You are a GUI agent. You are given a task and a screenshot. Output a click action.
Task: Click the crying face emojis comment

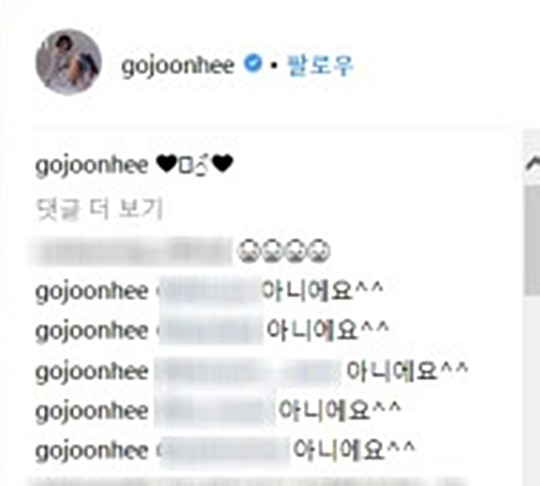pyautogui.click(x=284, y=251)
